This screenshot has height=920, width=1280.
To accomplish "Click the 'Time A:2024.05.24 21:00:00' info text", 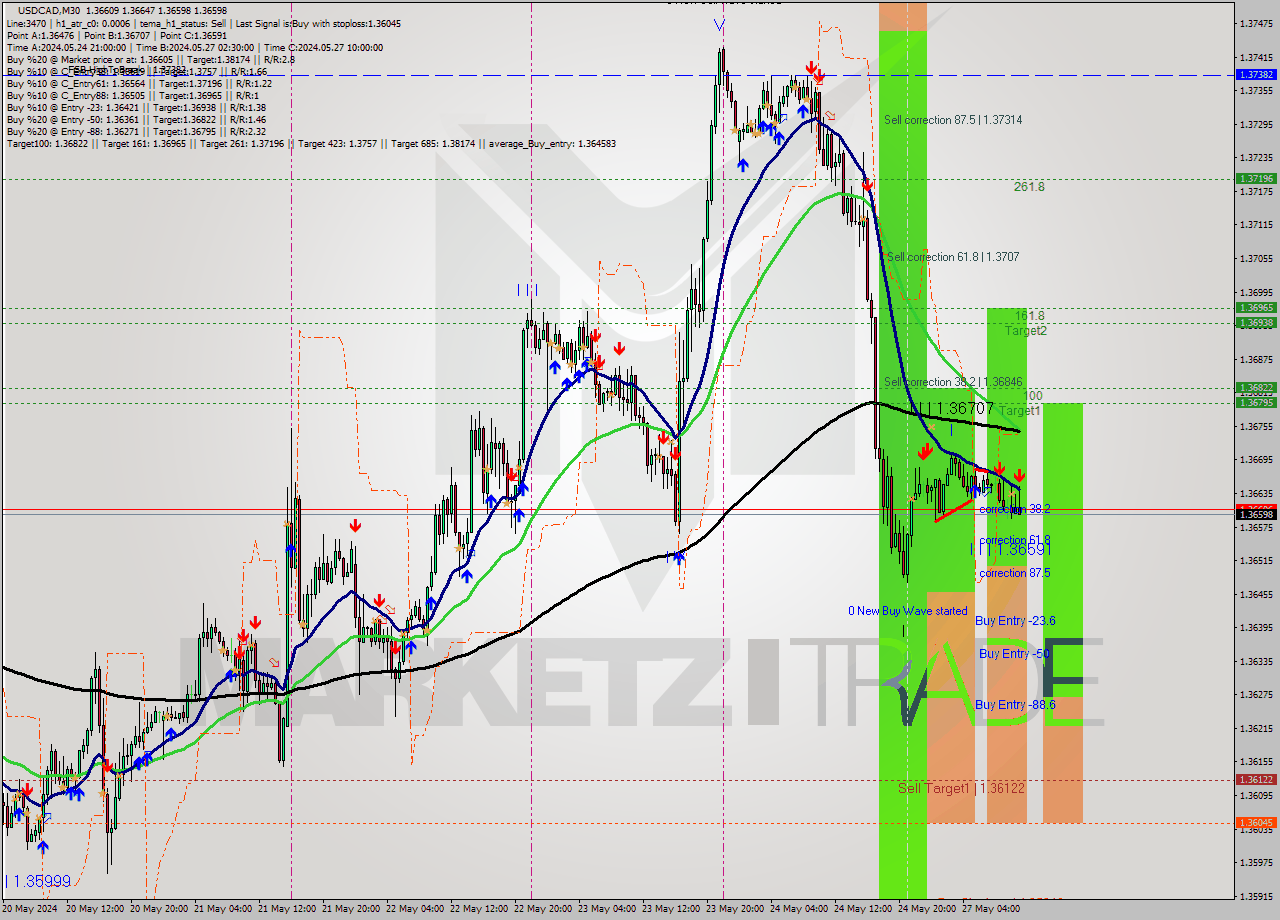I will click(x=66, y=47).
